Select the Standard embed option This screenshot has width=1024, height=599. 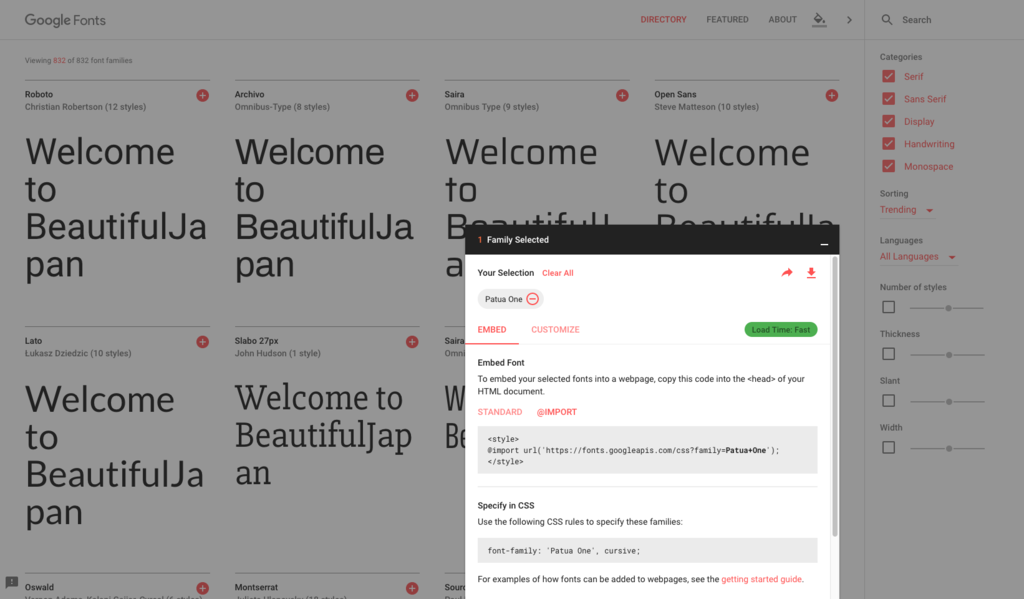(500, 412)
